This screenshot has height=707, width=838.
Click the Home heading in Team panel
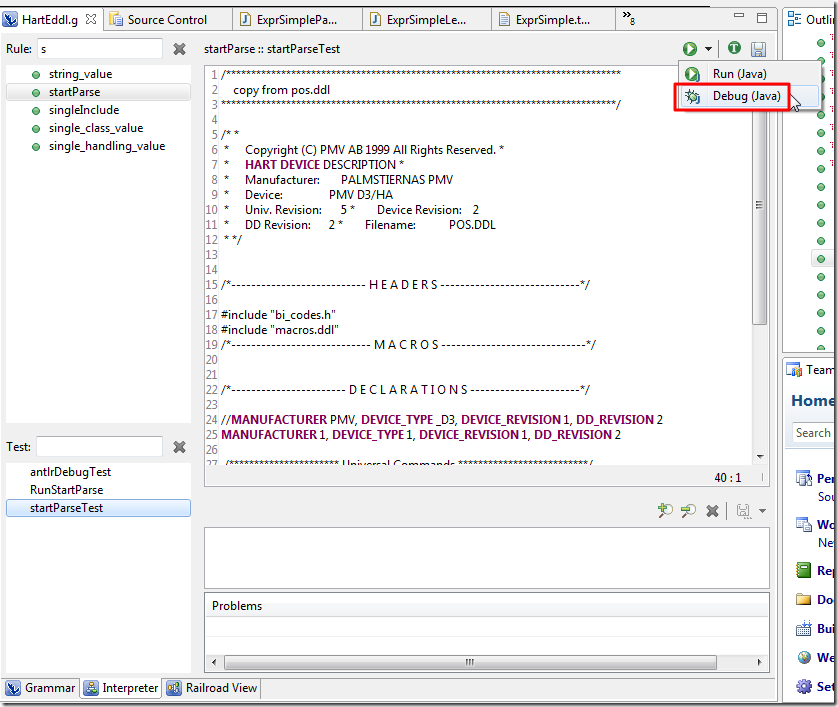click(812, 400)
